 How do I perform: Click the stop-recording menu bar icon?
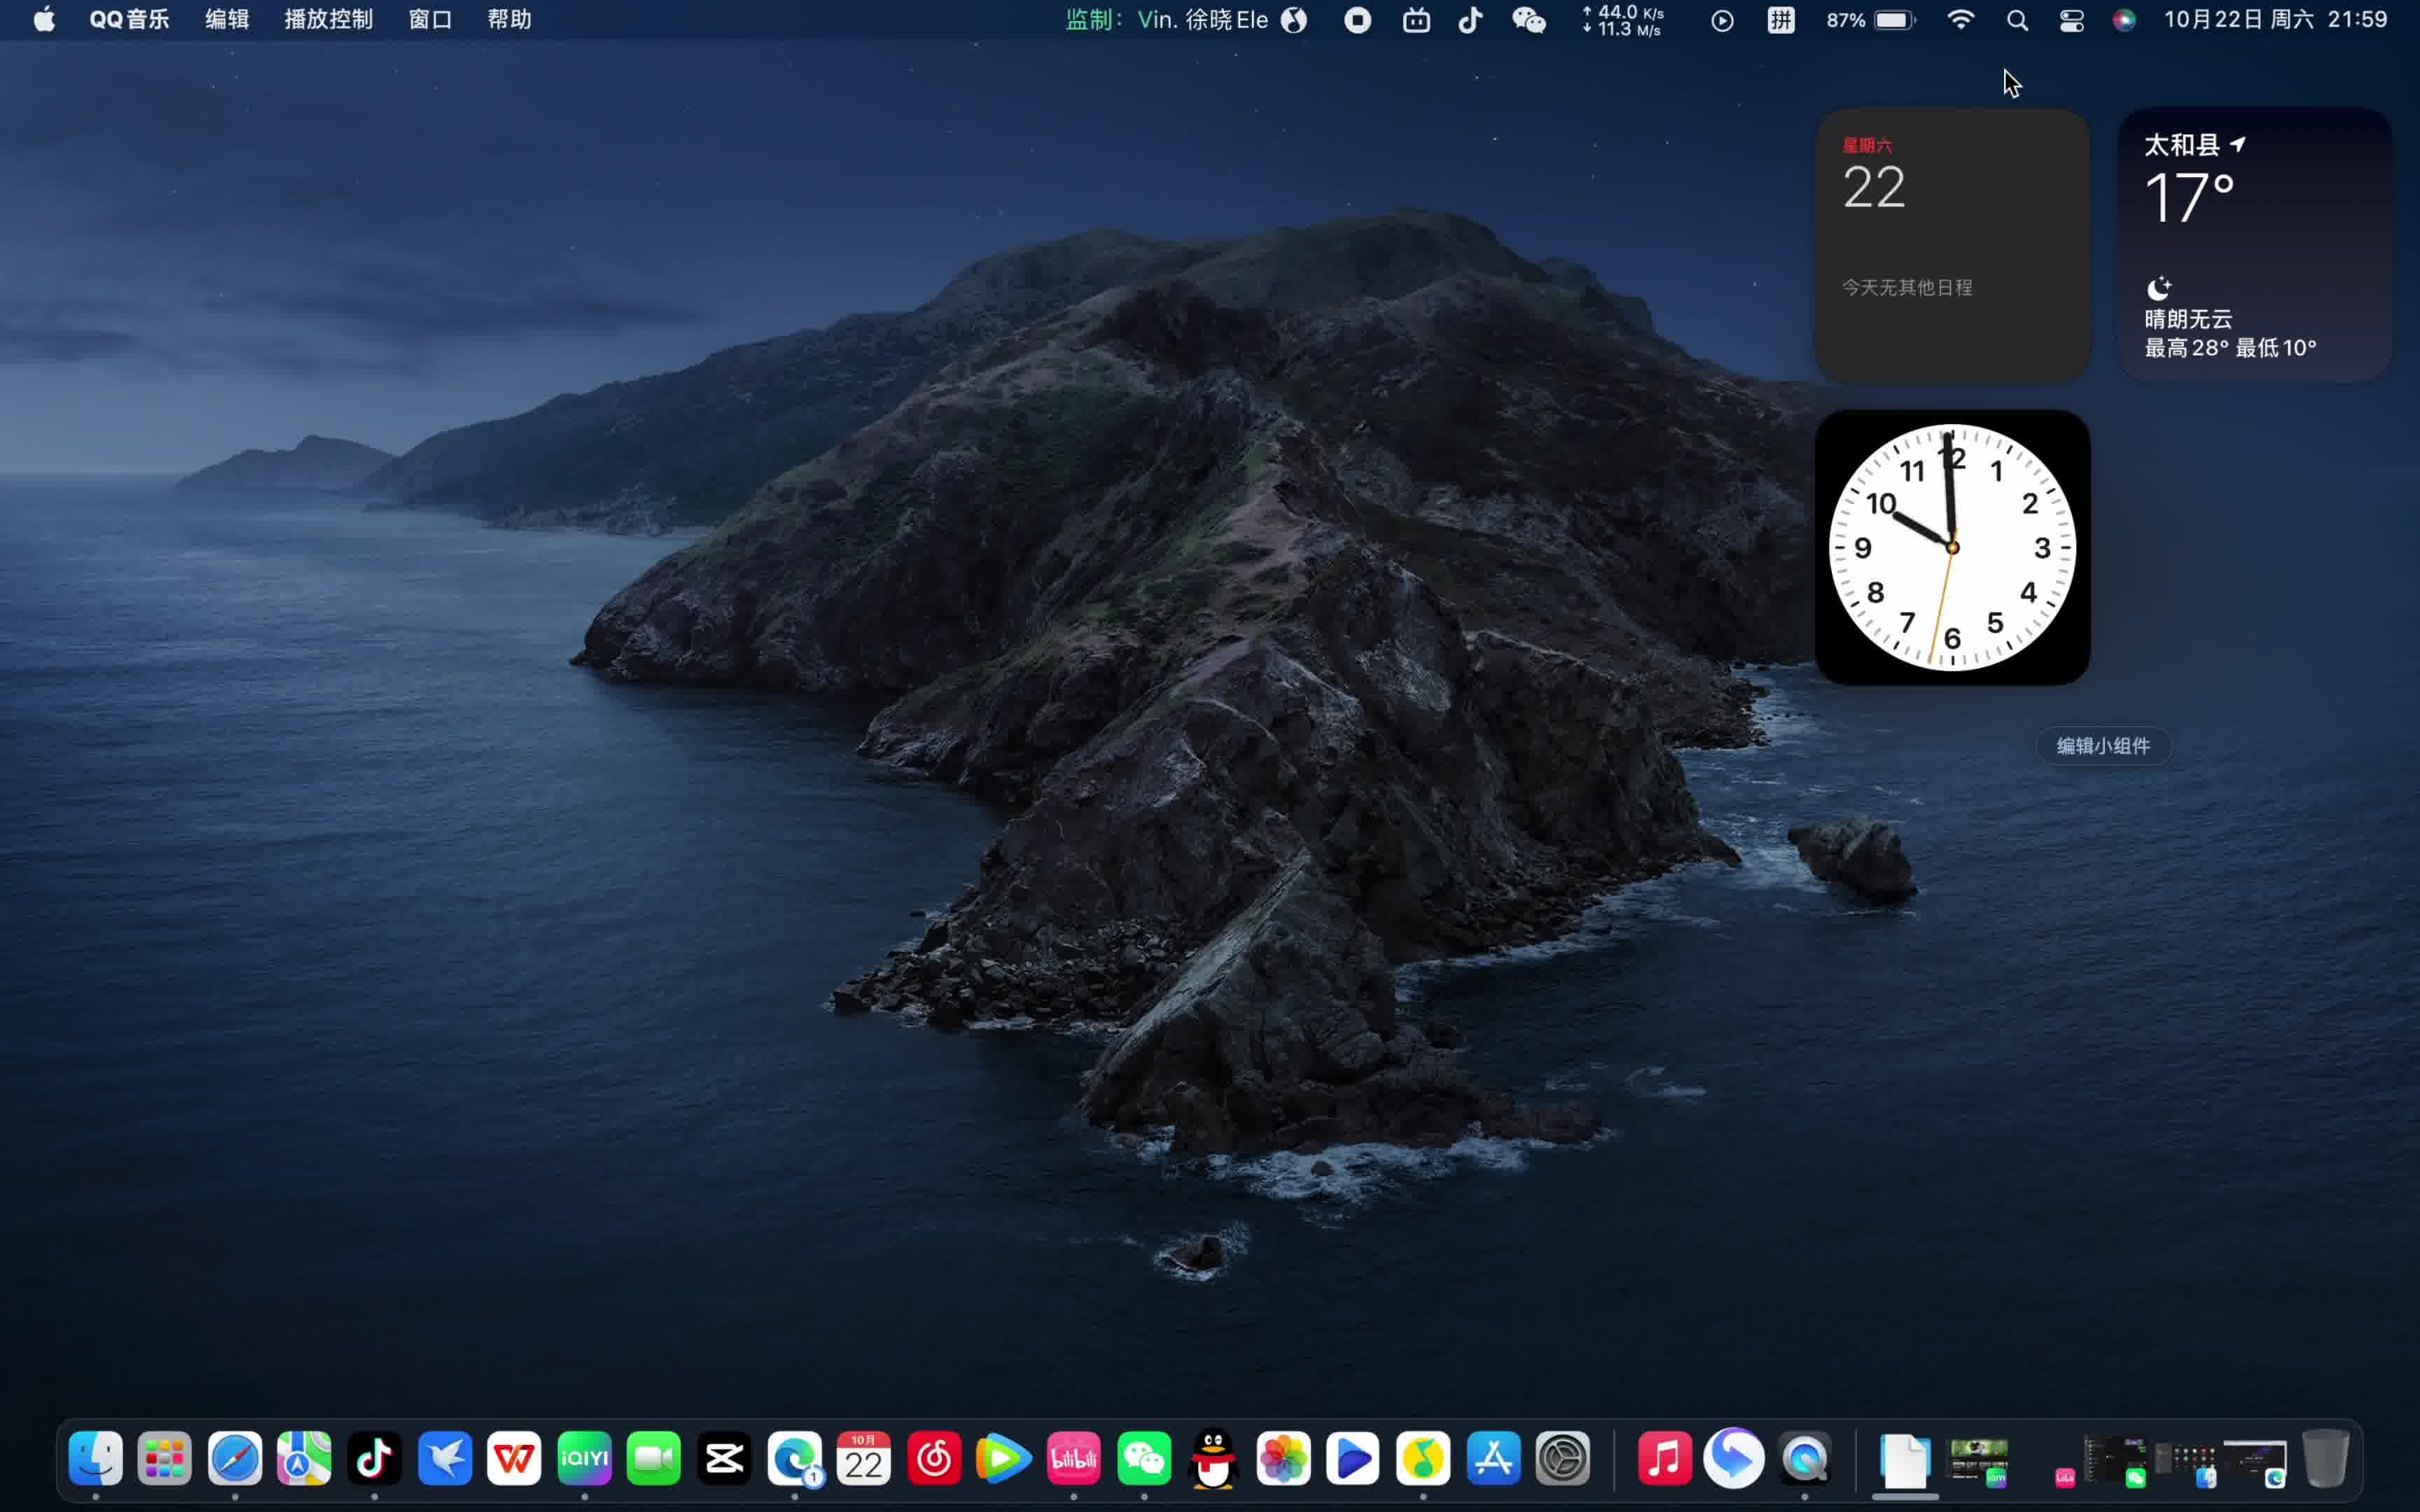[x=1357, y=20]
